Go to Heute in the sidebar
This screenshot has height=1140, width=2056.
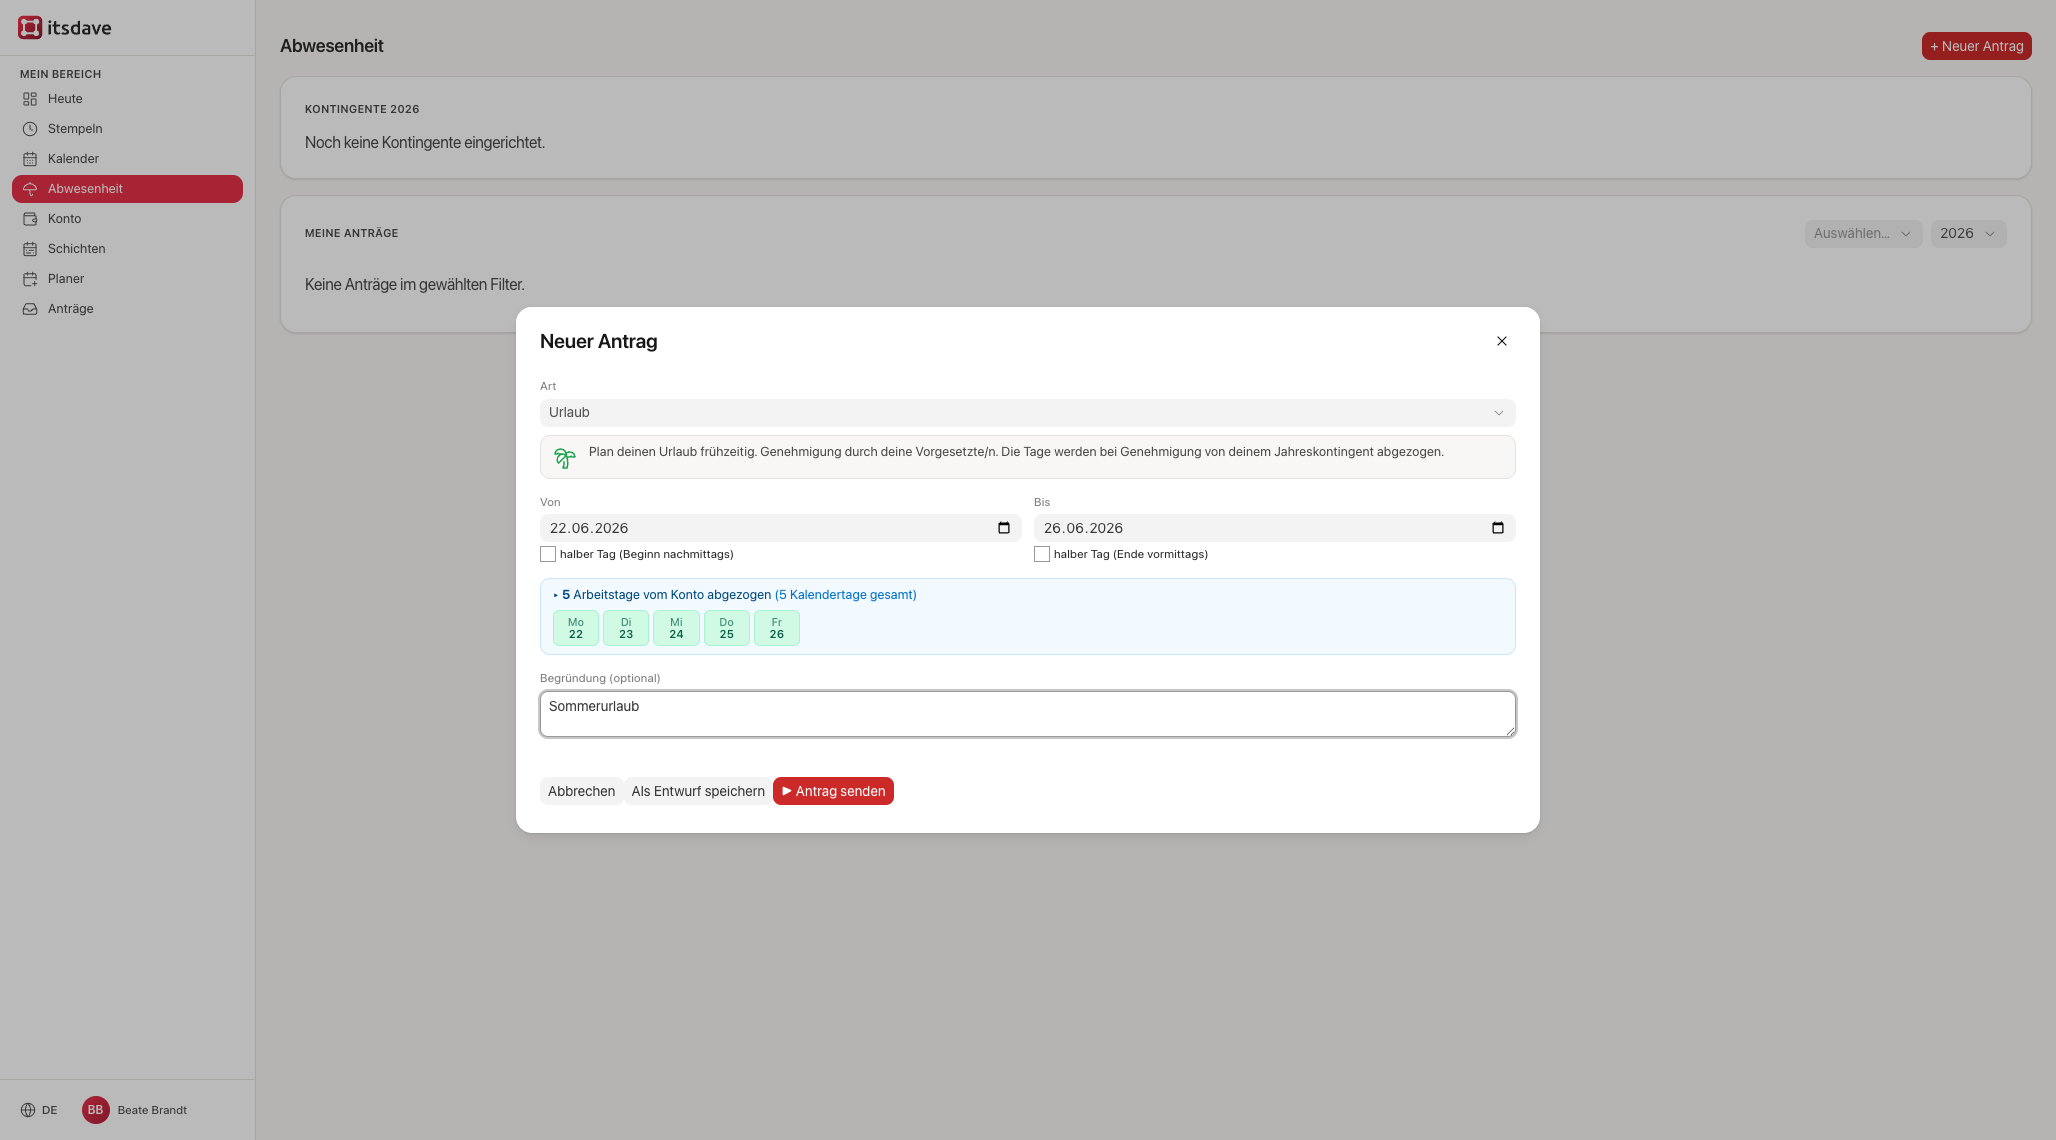pos(127,99)
